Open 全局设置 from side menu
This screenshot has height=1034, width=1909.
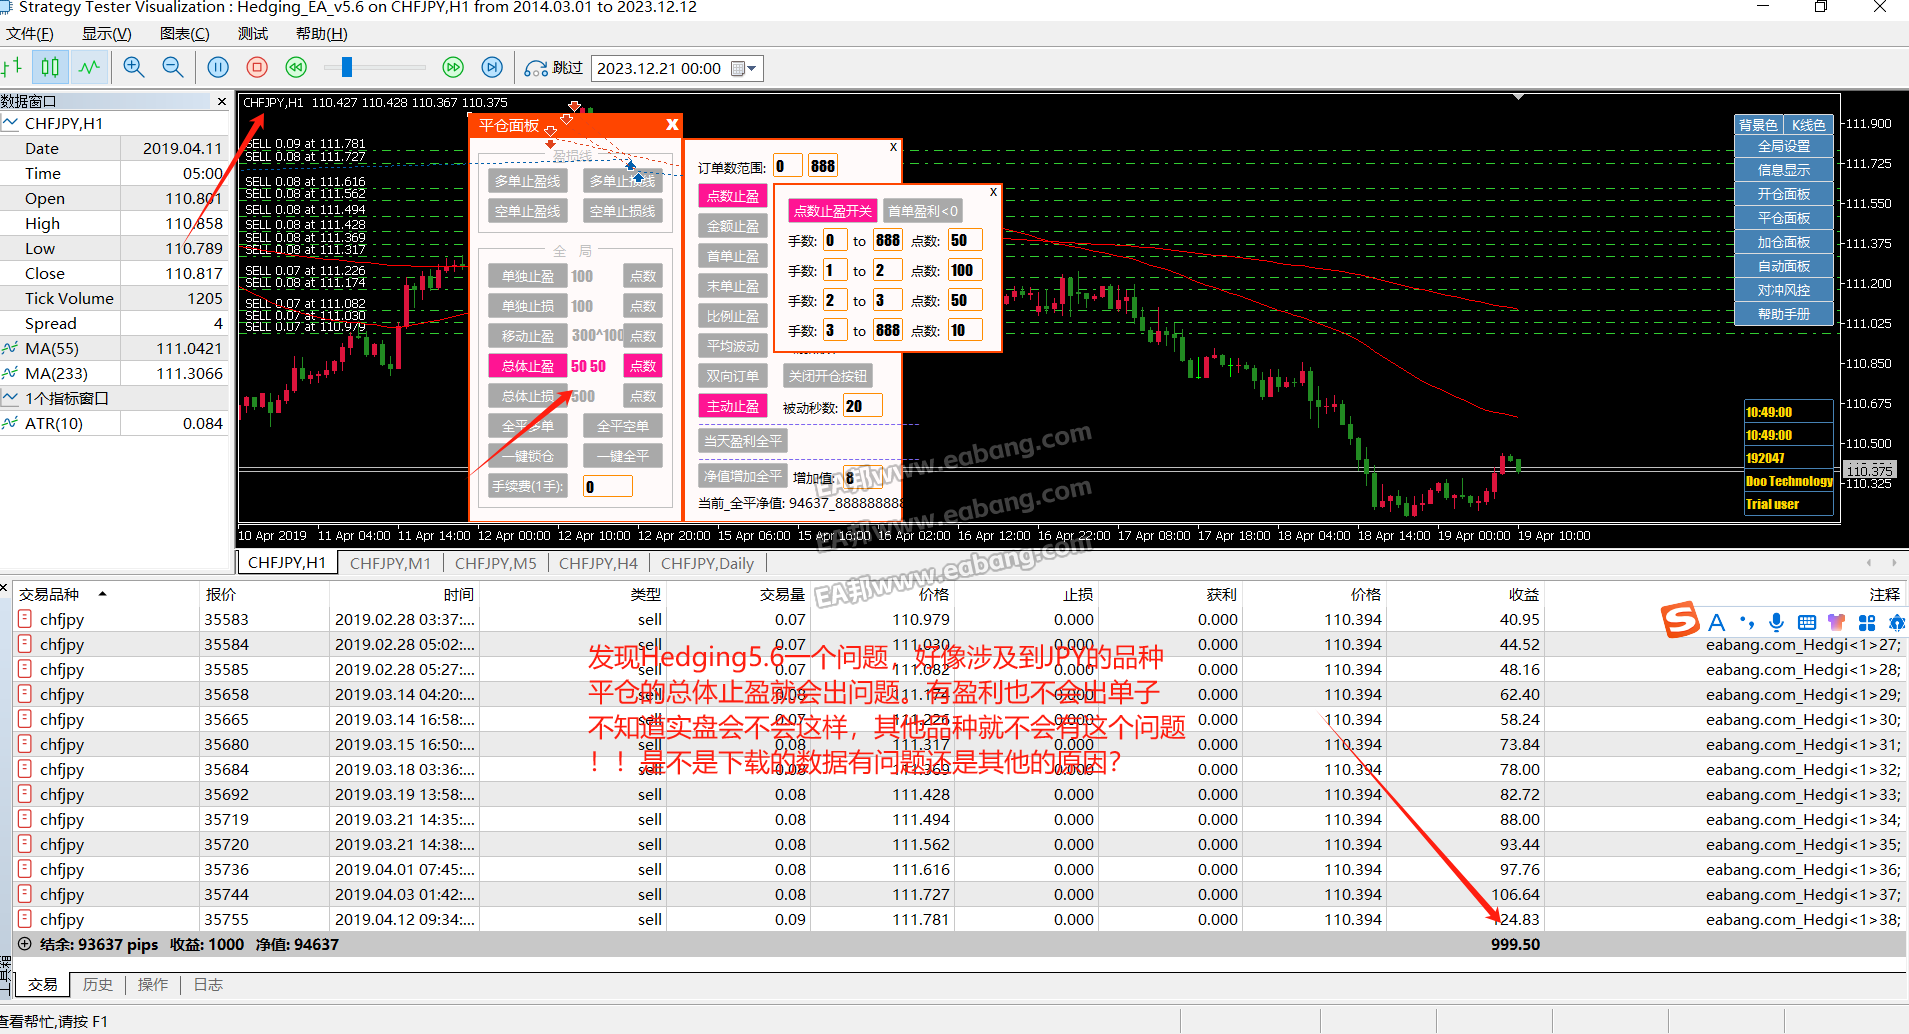point(1784,146)
